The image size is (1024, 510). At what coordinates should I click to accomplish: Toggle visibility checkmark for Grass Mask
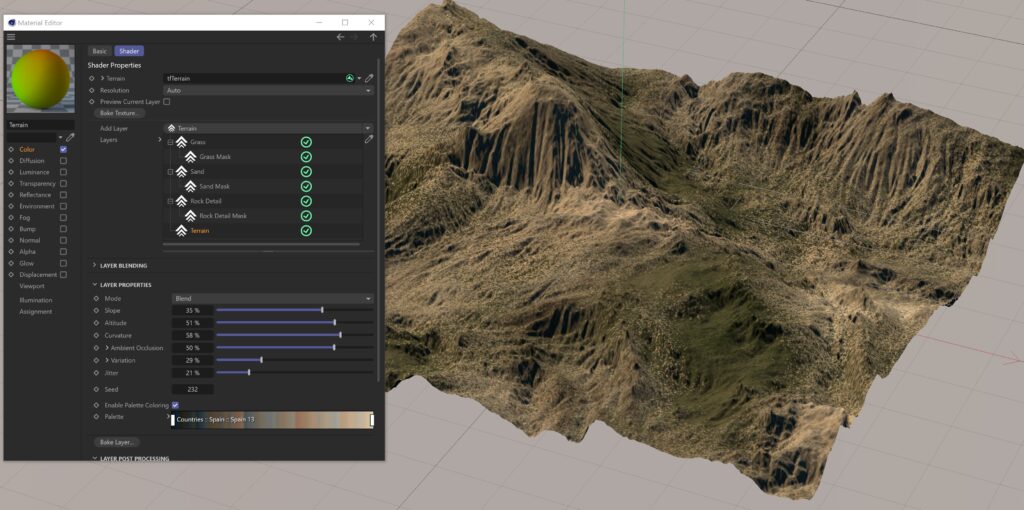pyautogui.click(x=306, y=157)
